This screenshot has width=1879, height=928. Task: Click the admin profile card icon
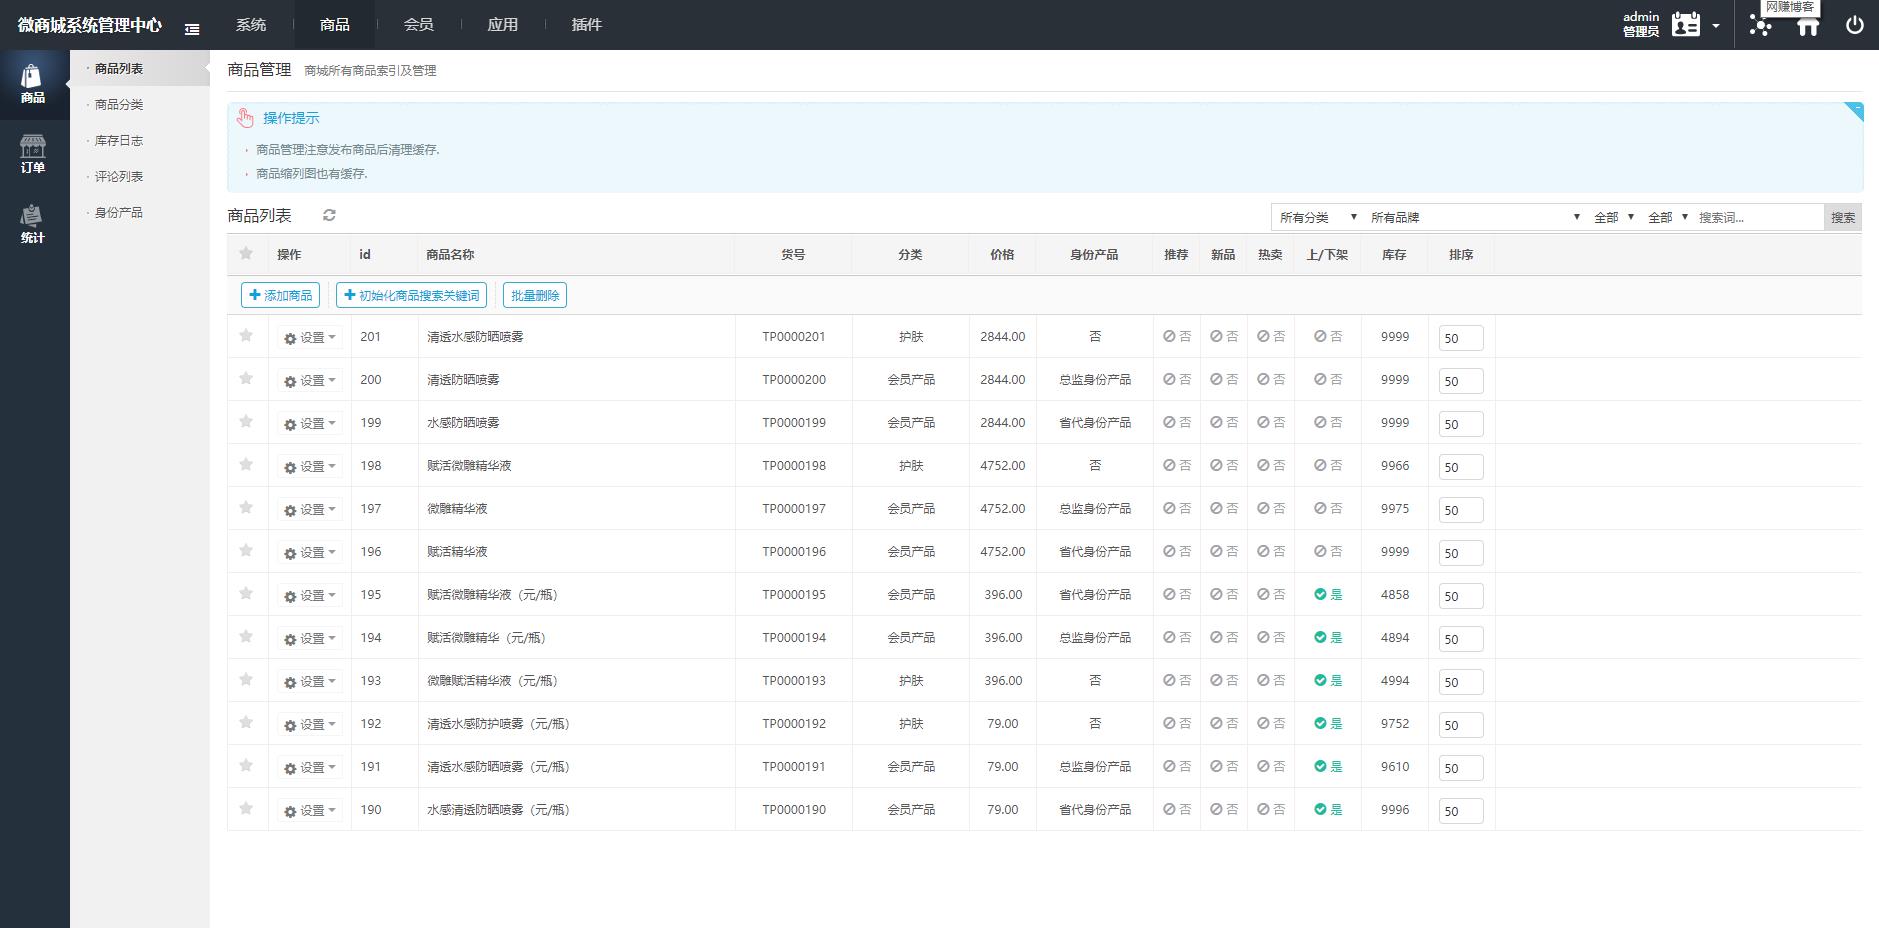click(1686, 25)
